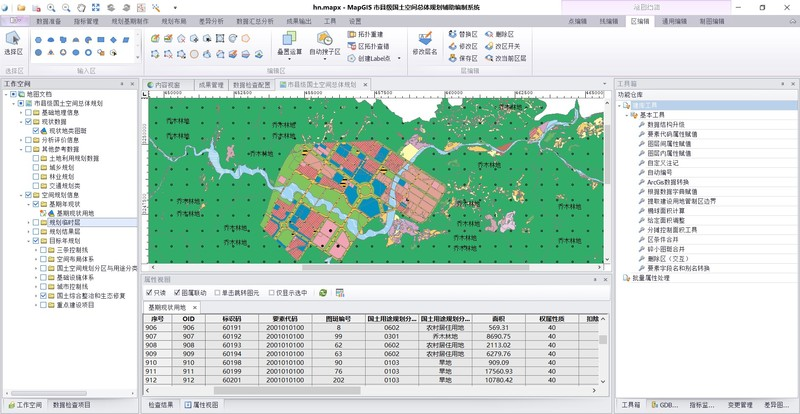Click the 拓扑重建 topology rebuild tool
This screenshot has width=800, height=414.
[365, 34]
